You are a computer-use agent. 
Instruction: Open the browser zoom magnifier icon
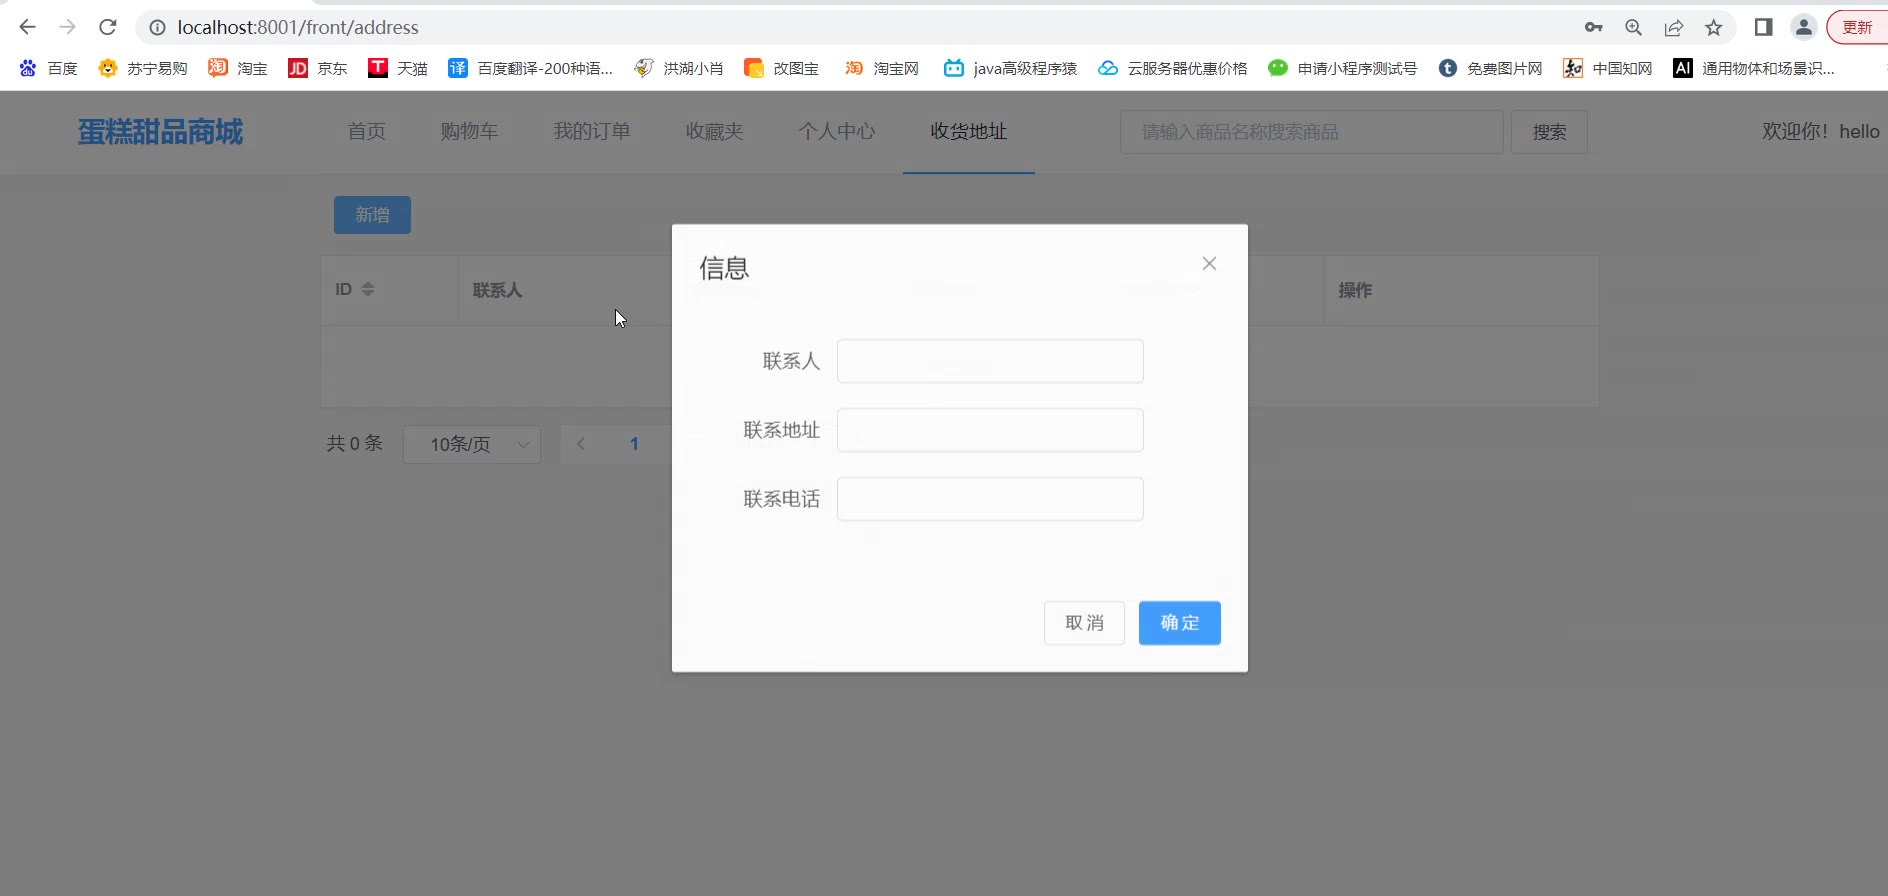(x=1633, y=27)
